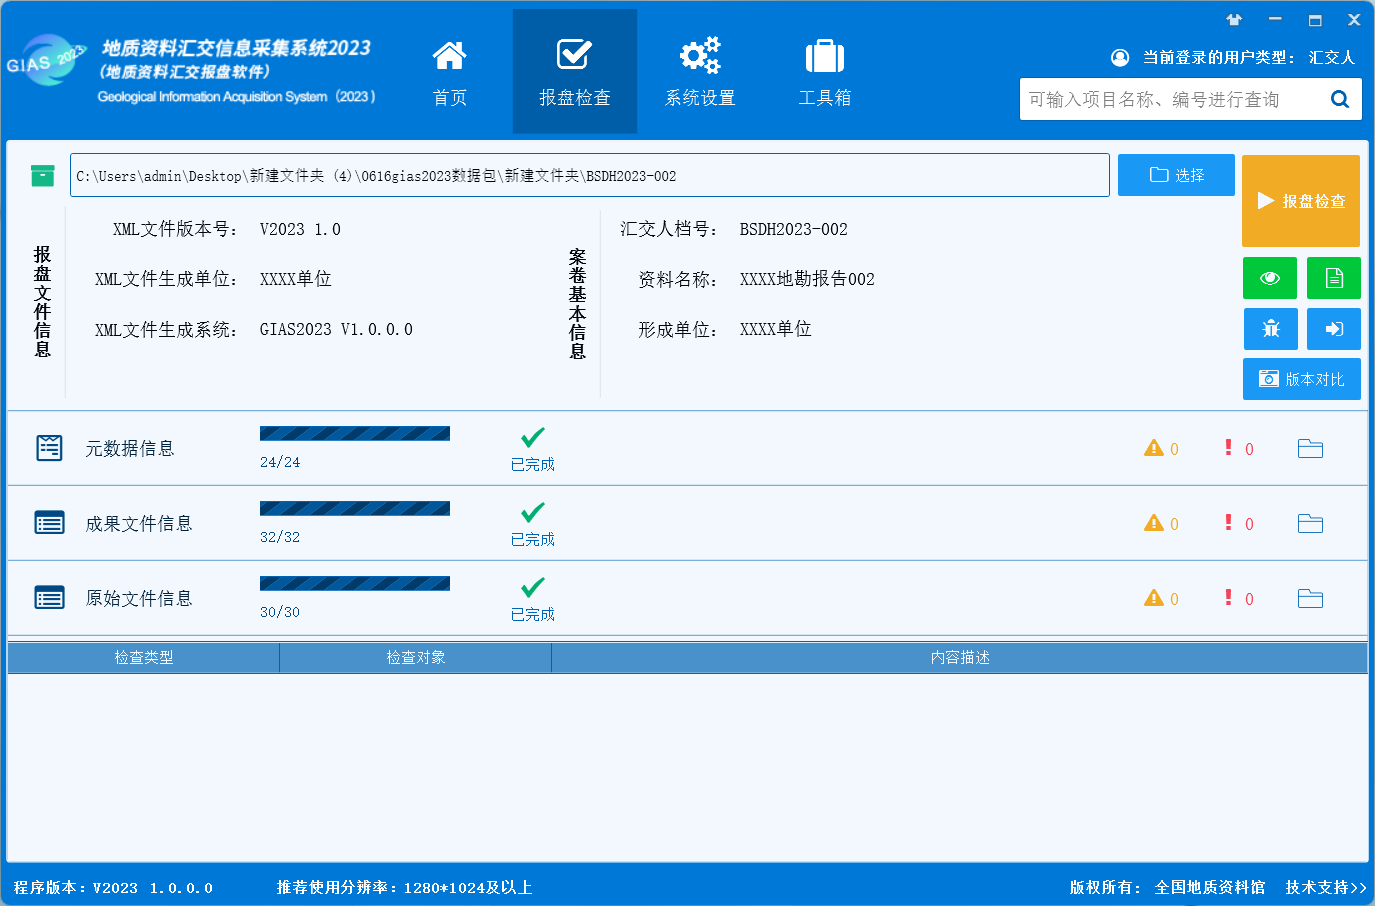Click the GIAS2023 V1.0.0.0 value
The image size is (1375, 906).
(x=336, y=329)
